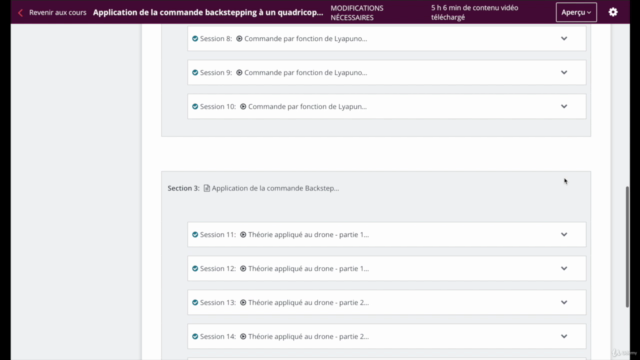
Task: Expand Session 13 with the chevron
Action: [564, 302]
